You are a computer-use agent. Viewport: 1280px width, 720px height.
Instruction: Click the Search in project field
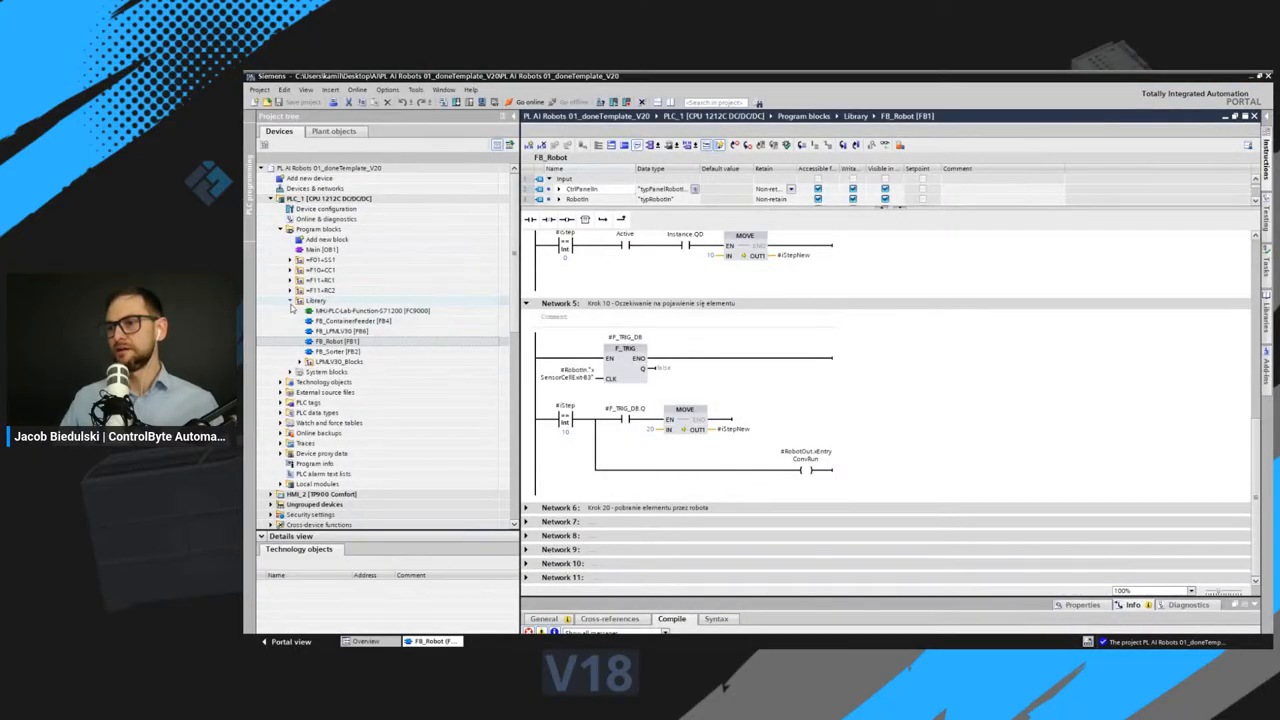(x=716, y=102)
